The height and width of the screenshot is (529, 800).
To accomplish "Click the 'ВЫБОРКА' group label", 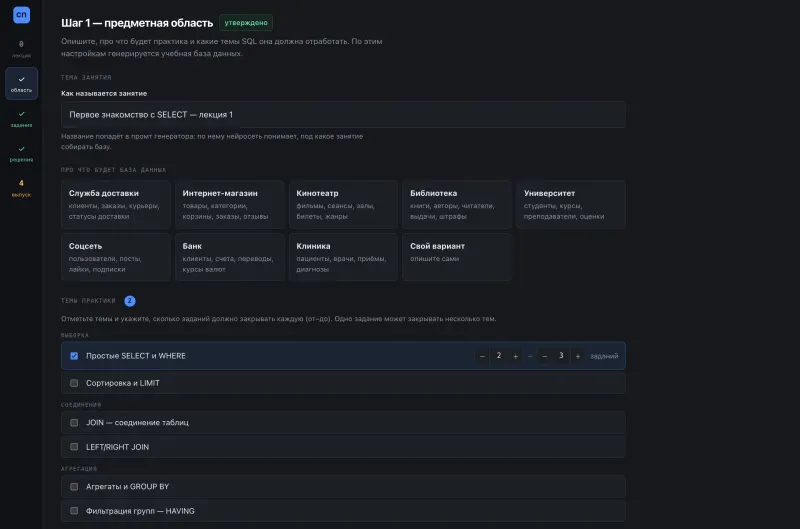I will [x=75, y=335].
